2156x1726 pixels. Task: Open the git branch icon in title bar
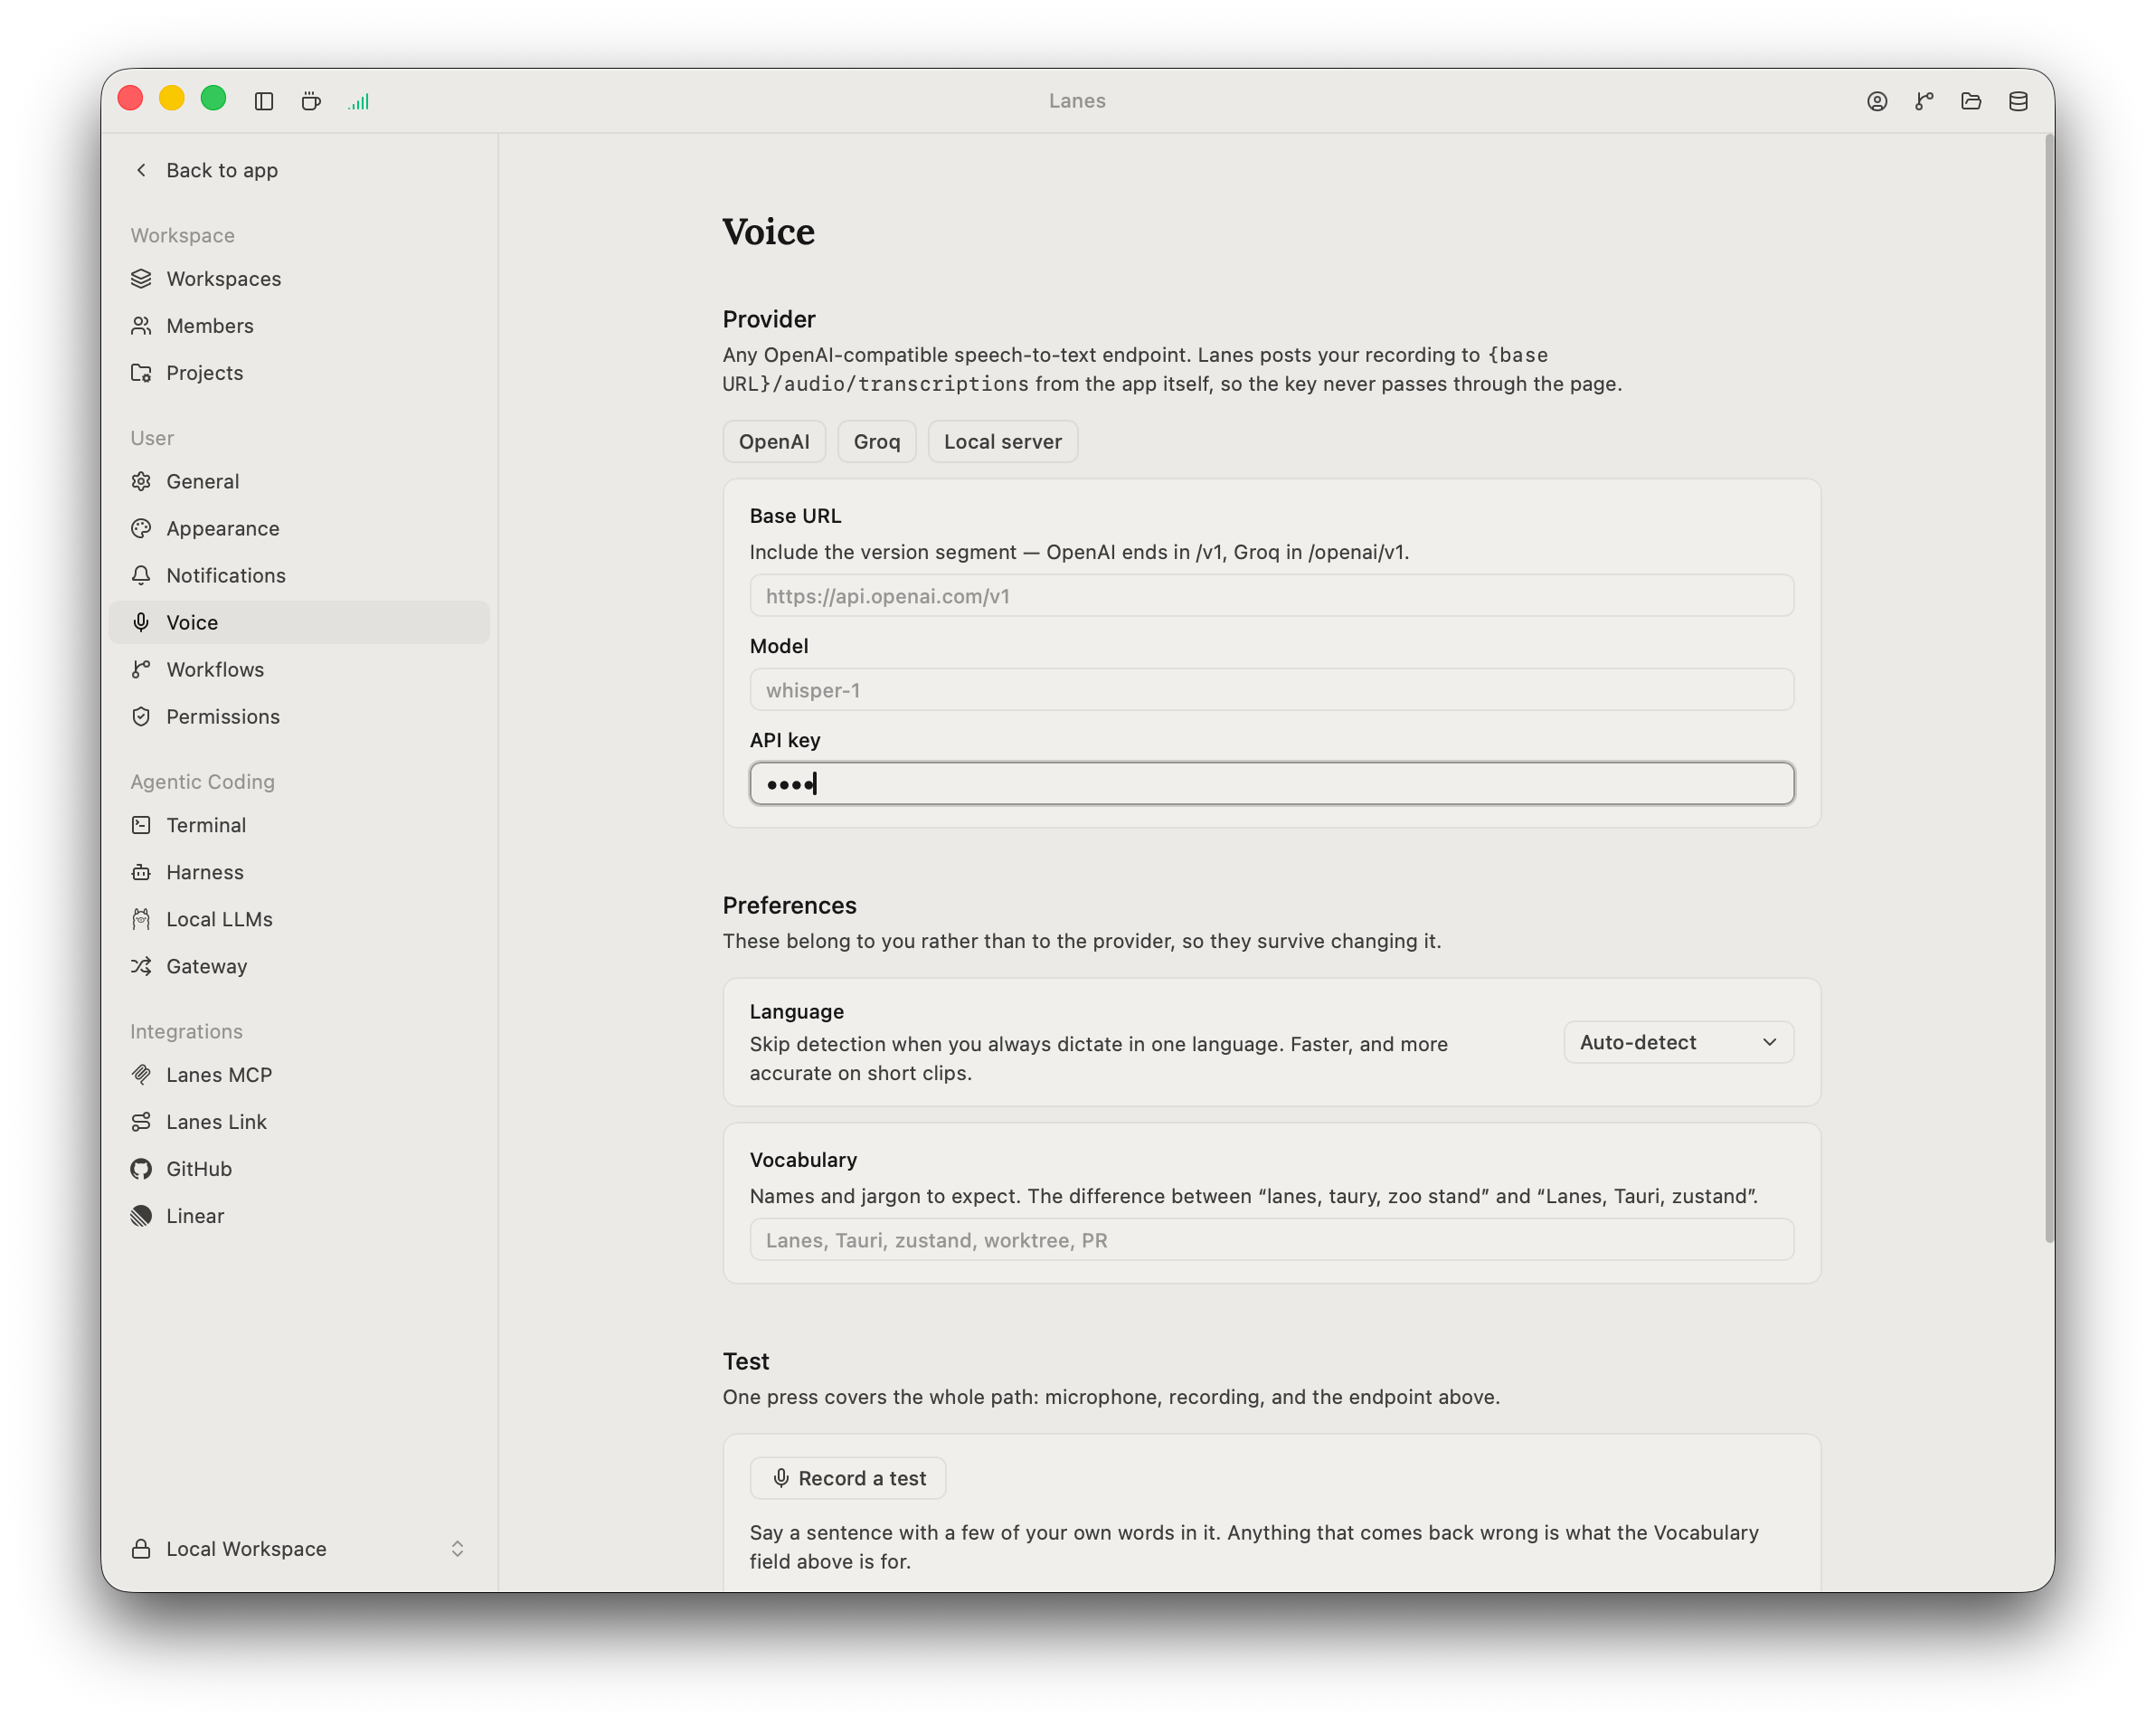tap(1924, 101)
